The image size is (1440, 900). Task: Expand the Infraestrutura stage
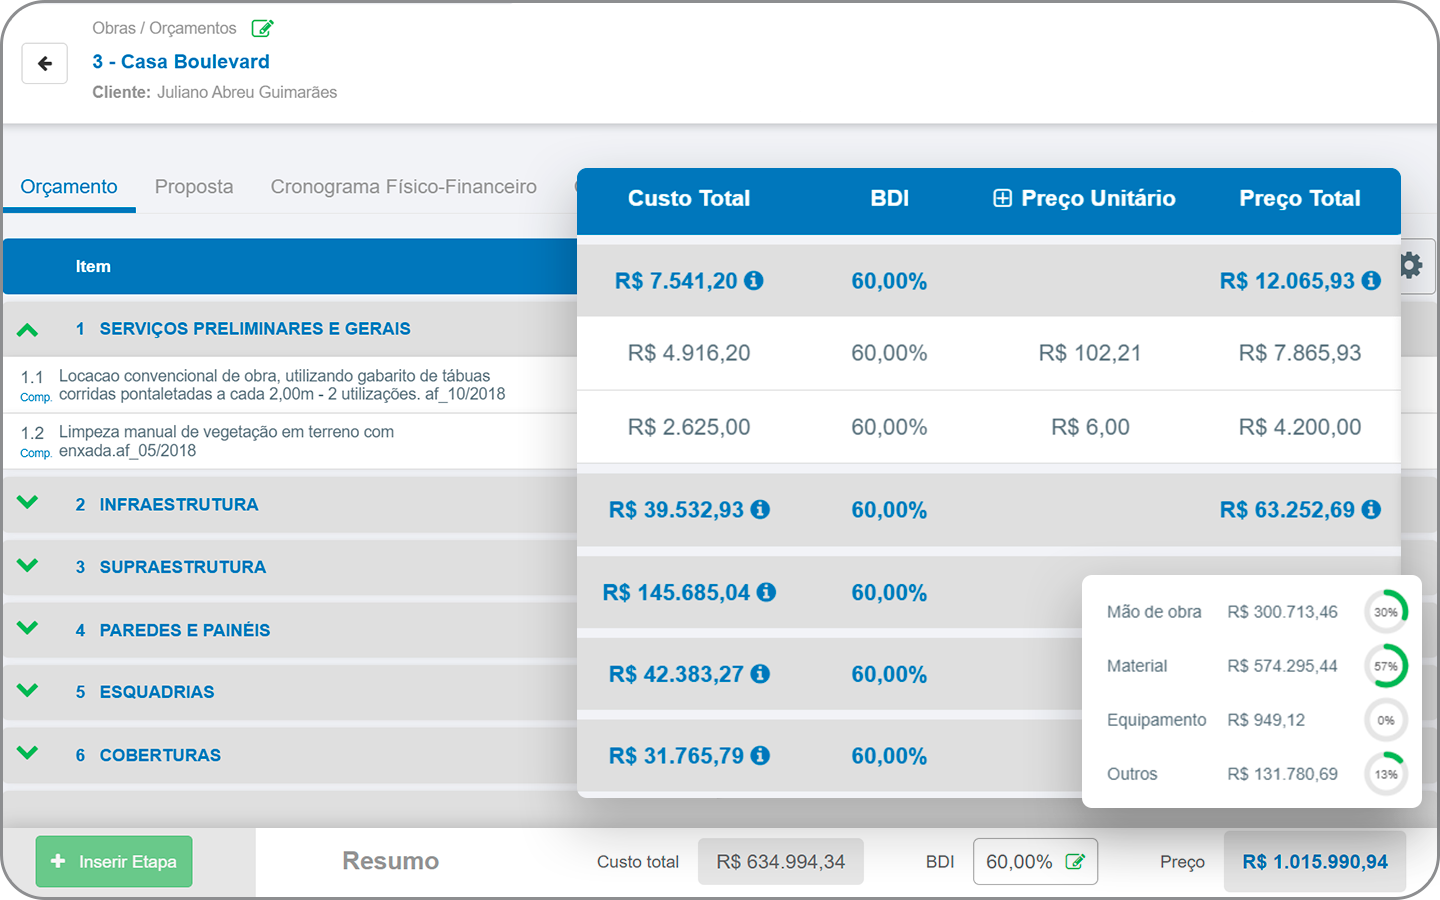pos(28,503)
